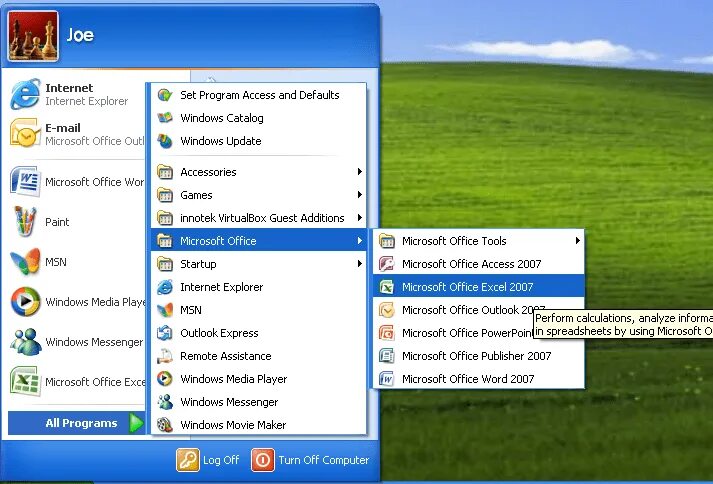Expand the Microsoft Office submenu arrow
The width and height of the screenshot is (713, 484).
click(359, 241)
